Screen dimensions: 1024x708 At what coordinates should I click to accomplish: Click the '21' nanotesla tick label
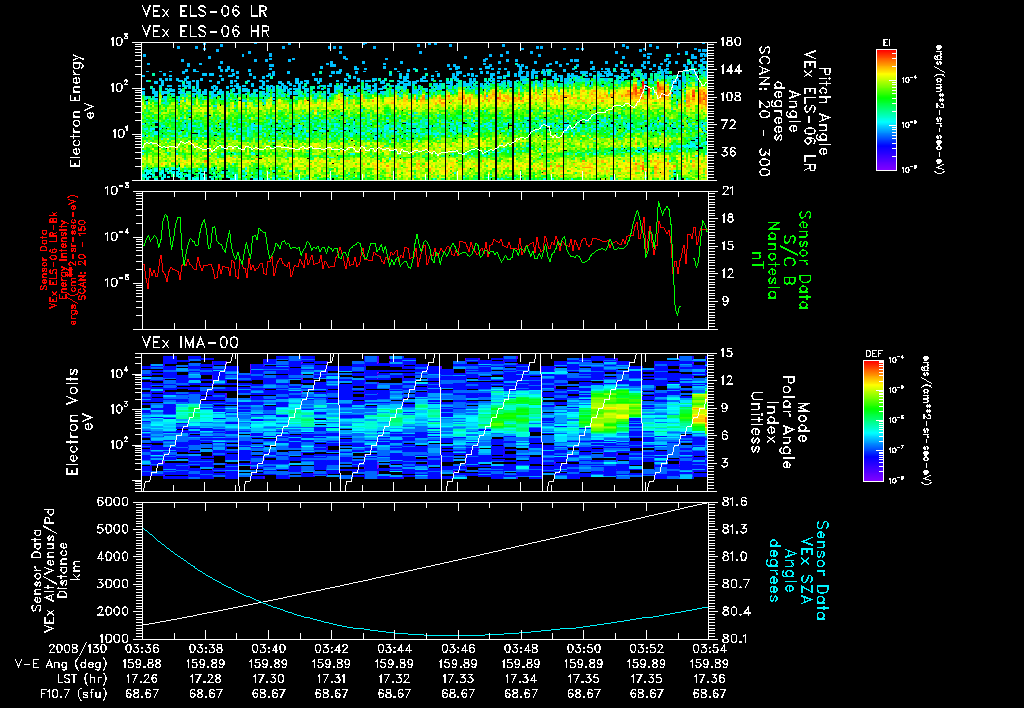[x=728, y=191]
